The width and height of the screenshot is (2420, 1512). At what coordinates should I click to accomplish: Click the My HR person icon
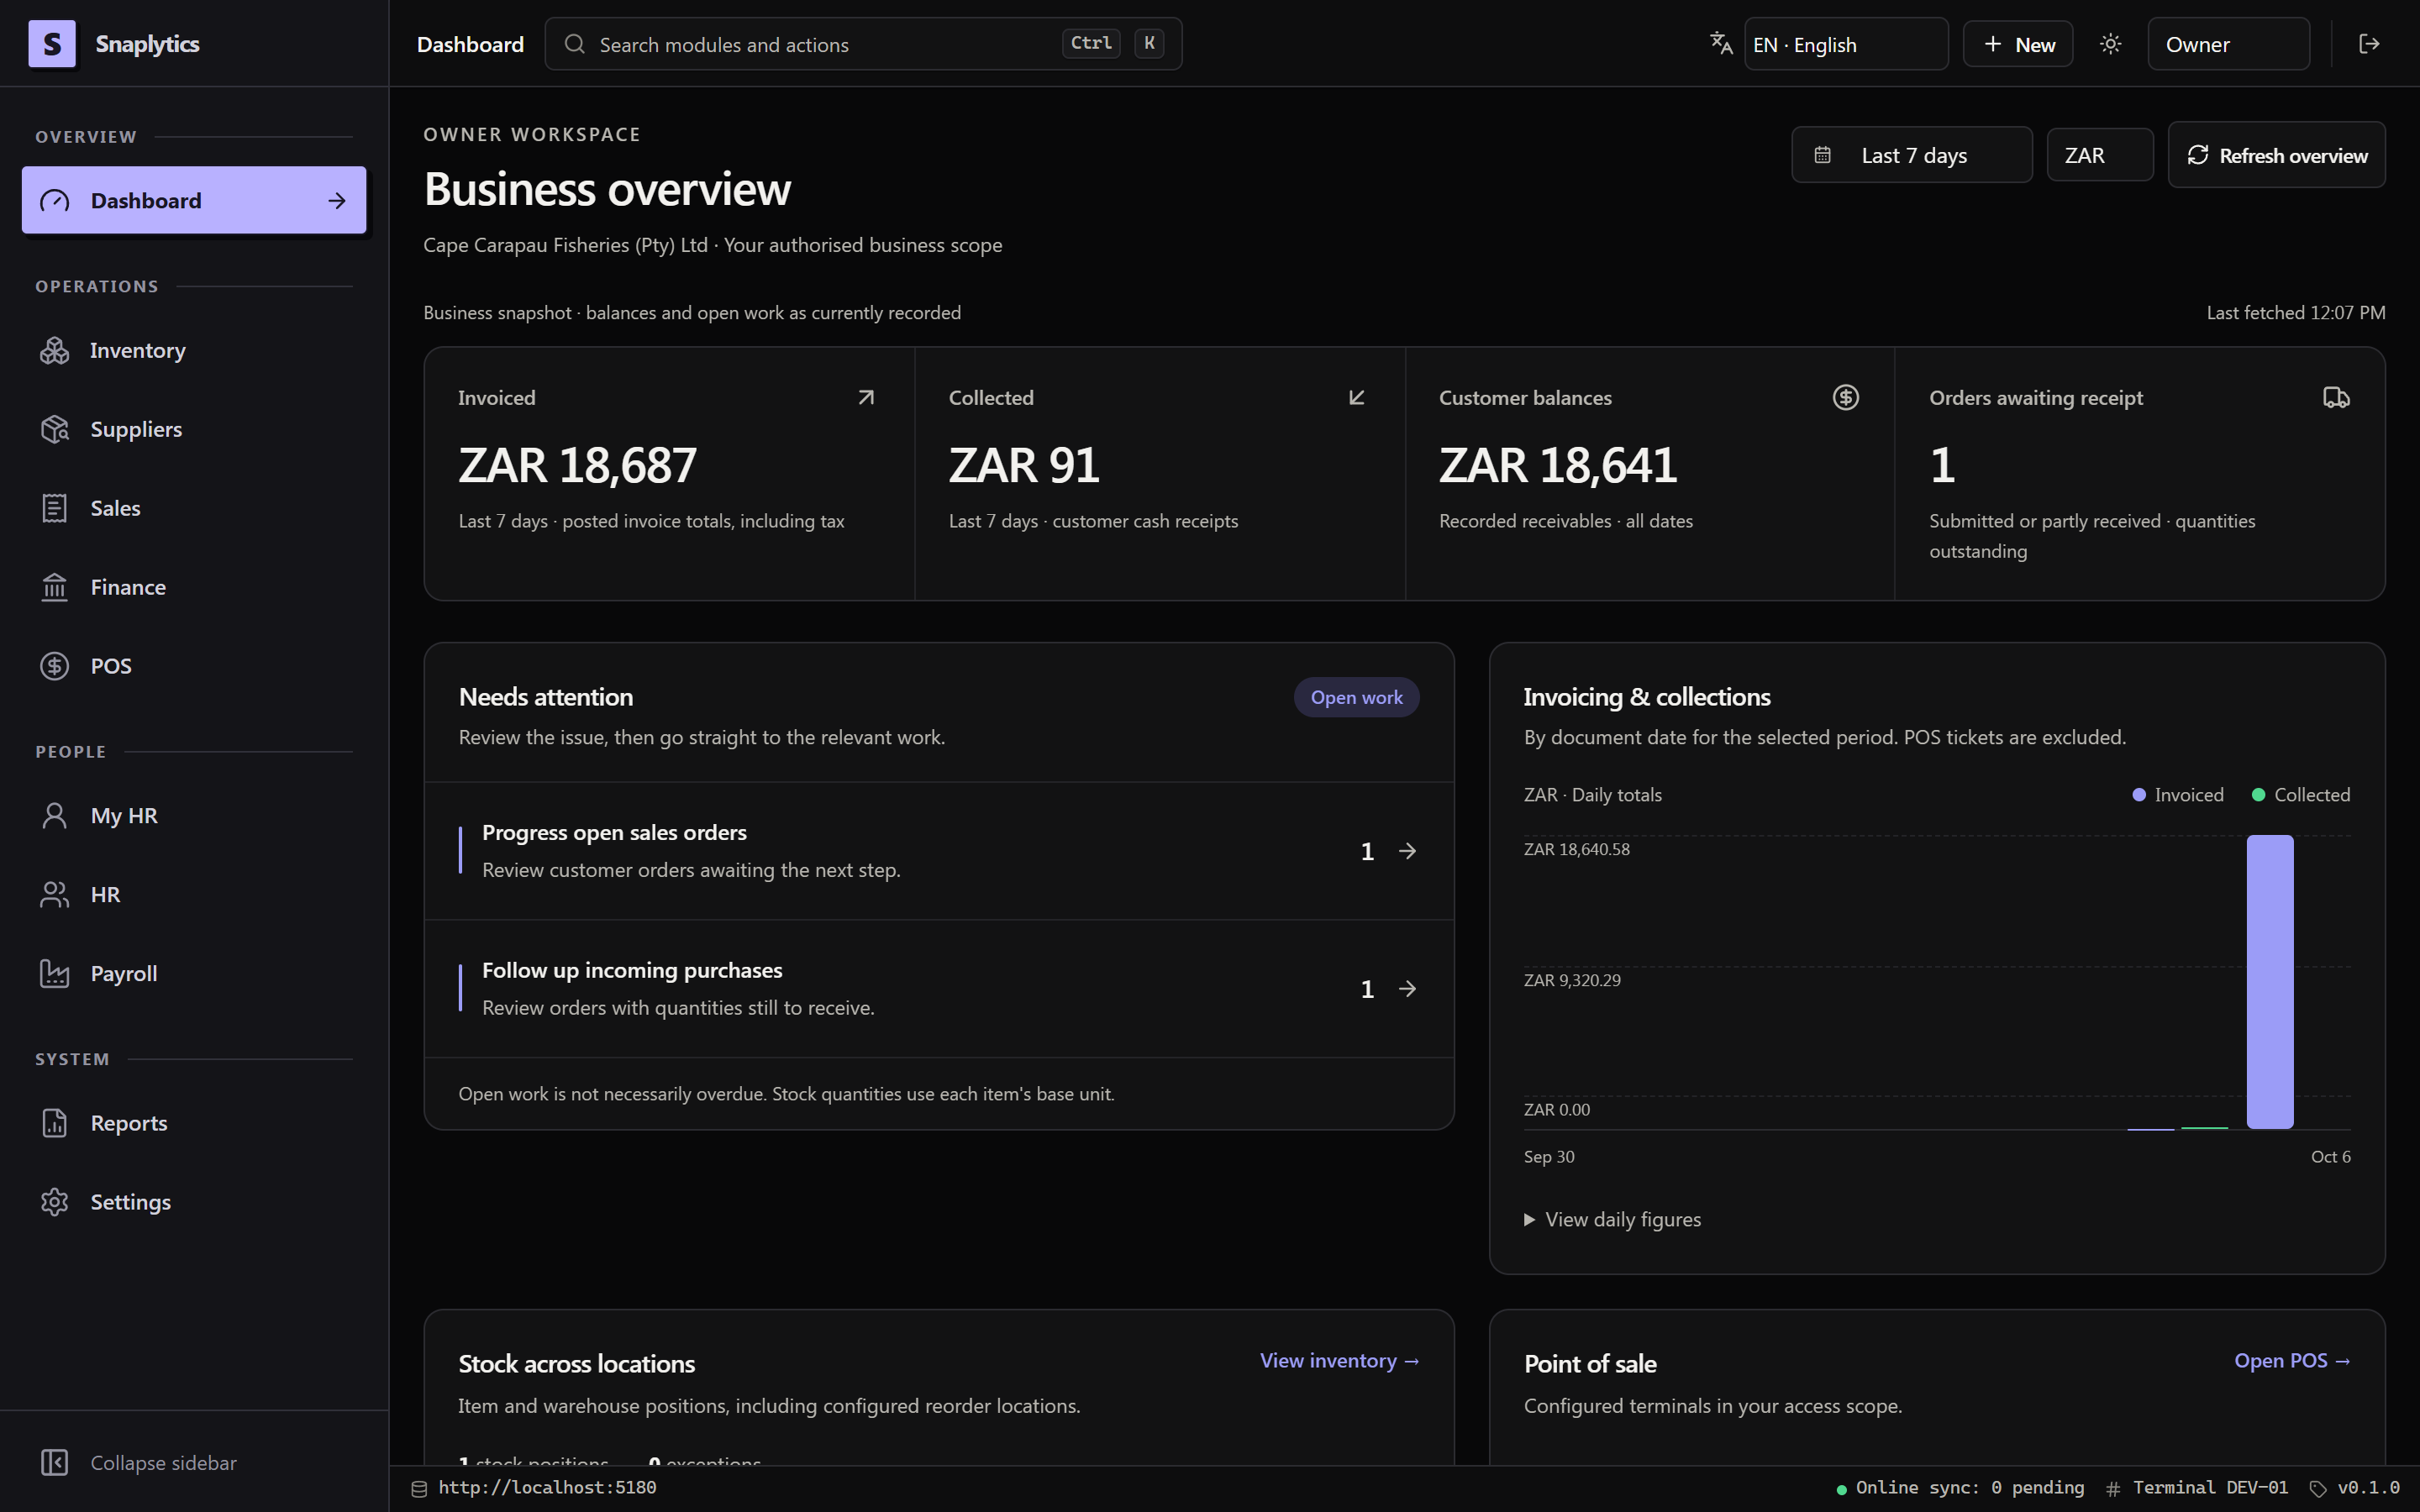coord(54,816)
